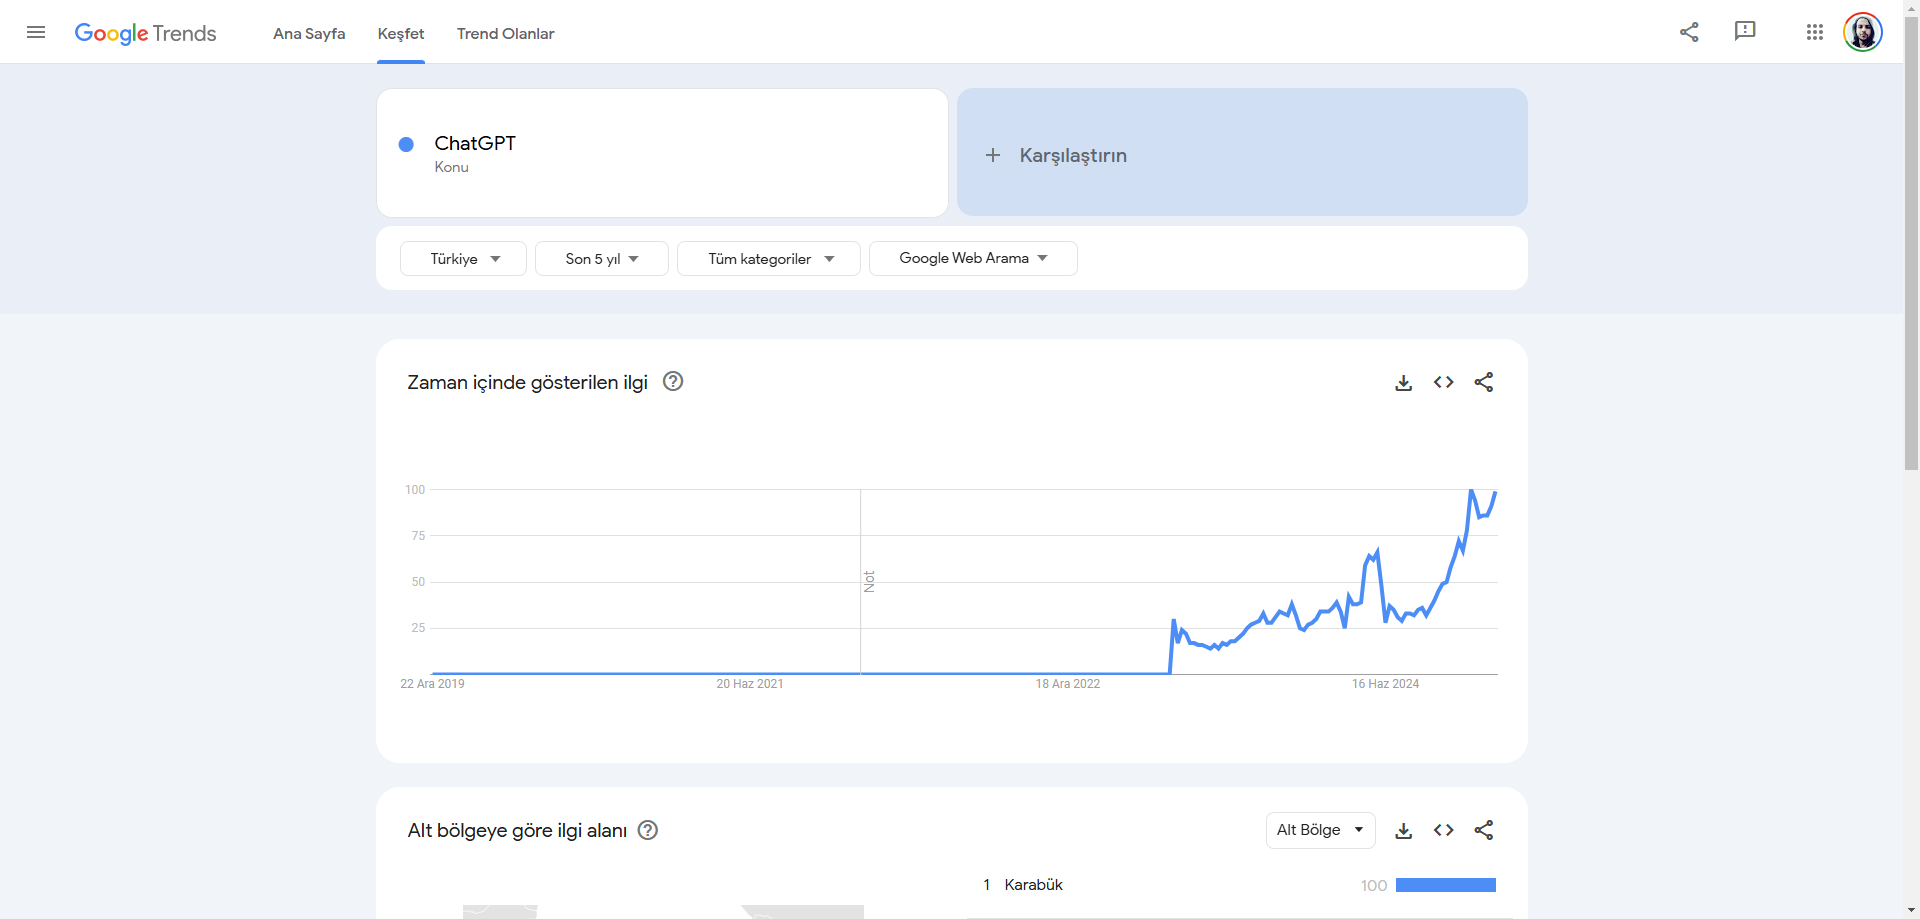The width and height of the screenshot is (1920, 919).
Task: Open the hamburger main menu
Action: pos(36,32)
